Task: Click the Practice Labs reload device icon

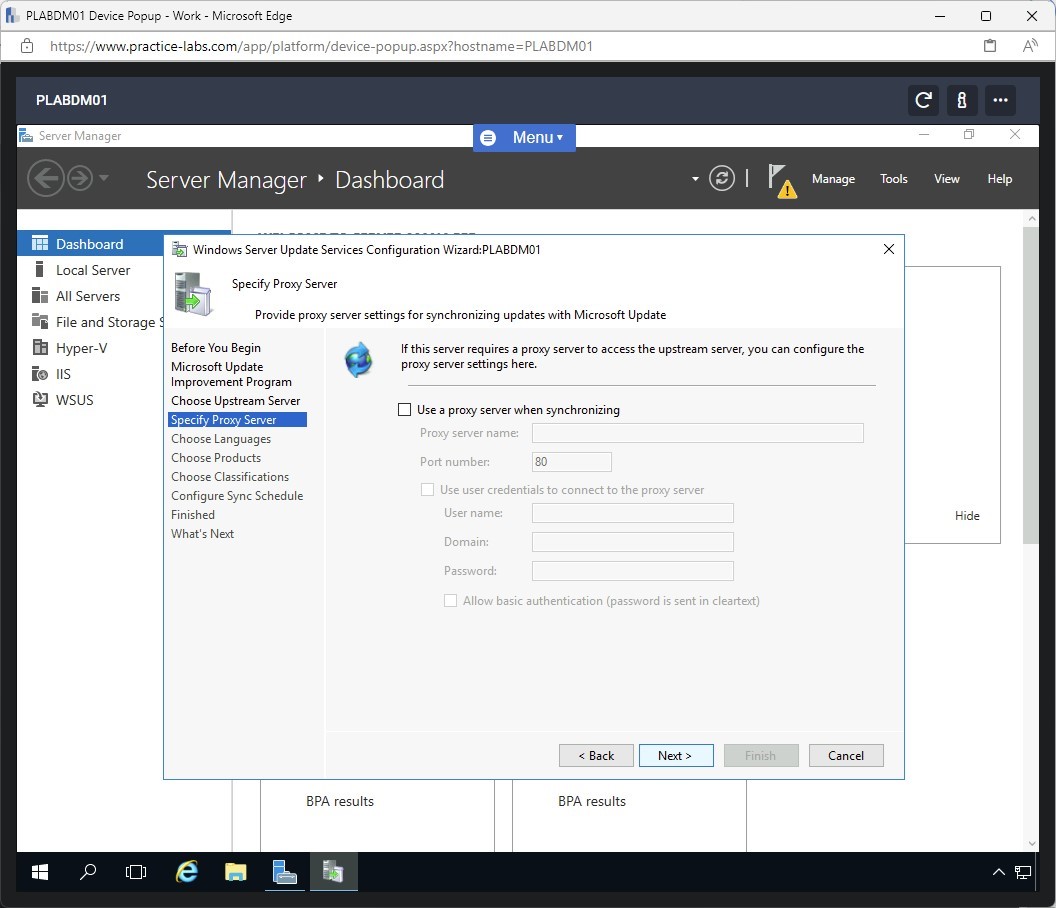Action: tap(923, 100)
